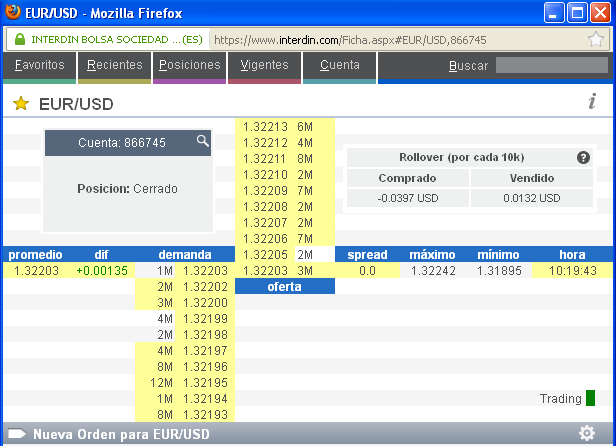Click the 12M demand volume
Image resolution: width=616 pixels, height=446 pixels.
pyautogui.click(x=161, y=383)
